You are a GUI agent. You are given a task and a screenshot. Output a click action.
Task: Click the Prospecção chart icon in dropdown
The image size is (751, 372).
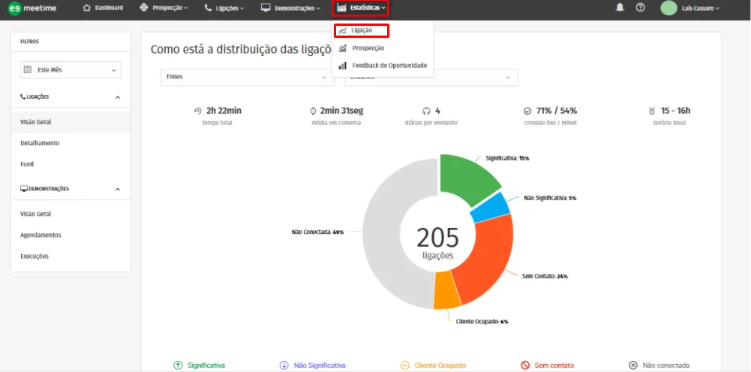click(342, 48)
